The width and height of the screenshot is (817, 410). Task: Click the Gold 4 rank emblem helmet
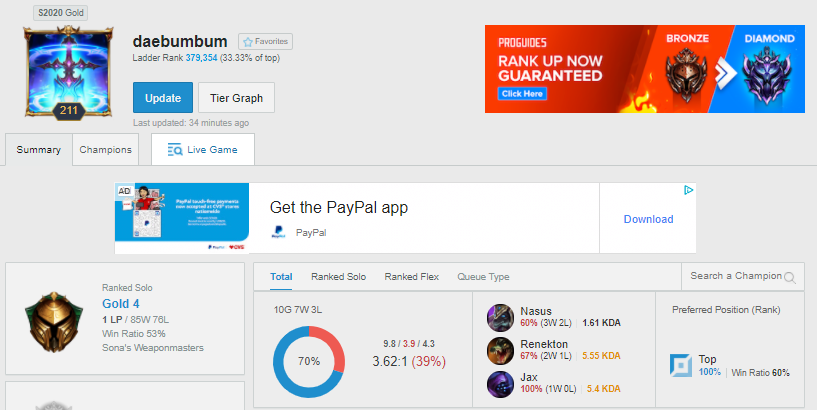(x=54, y=320)
